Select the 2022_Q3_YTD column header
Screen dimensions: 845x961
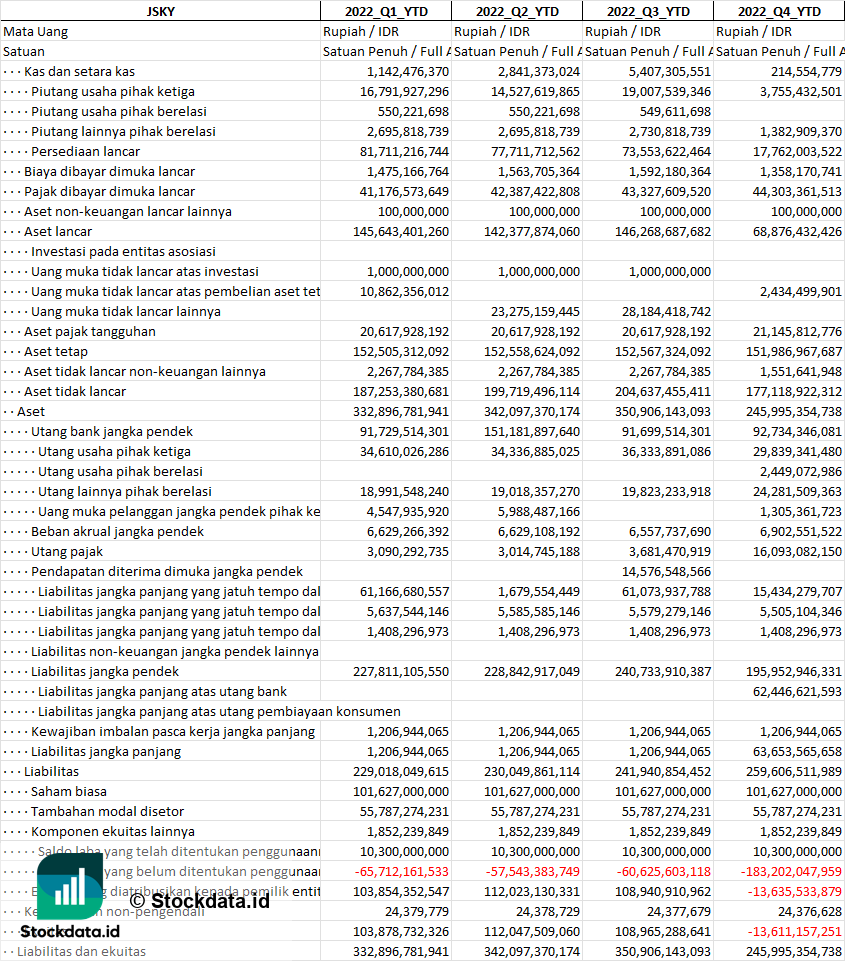[x=648, y=12]
